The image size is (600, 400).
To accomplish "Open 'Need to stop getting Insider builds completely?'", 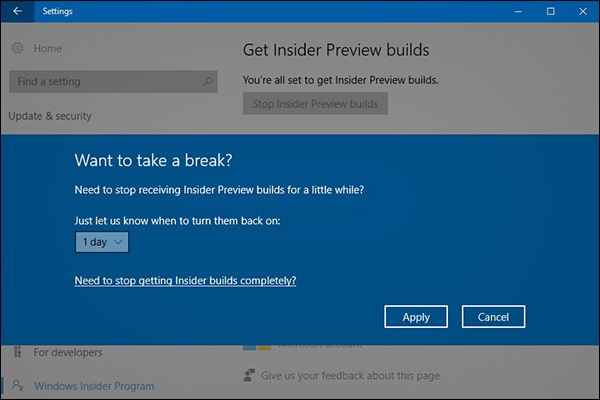I will (185, 281).
